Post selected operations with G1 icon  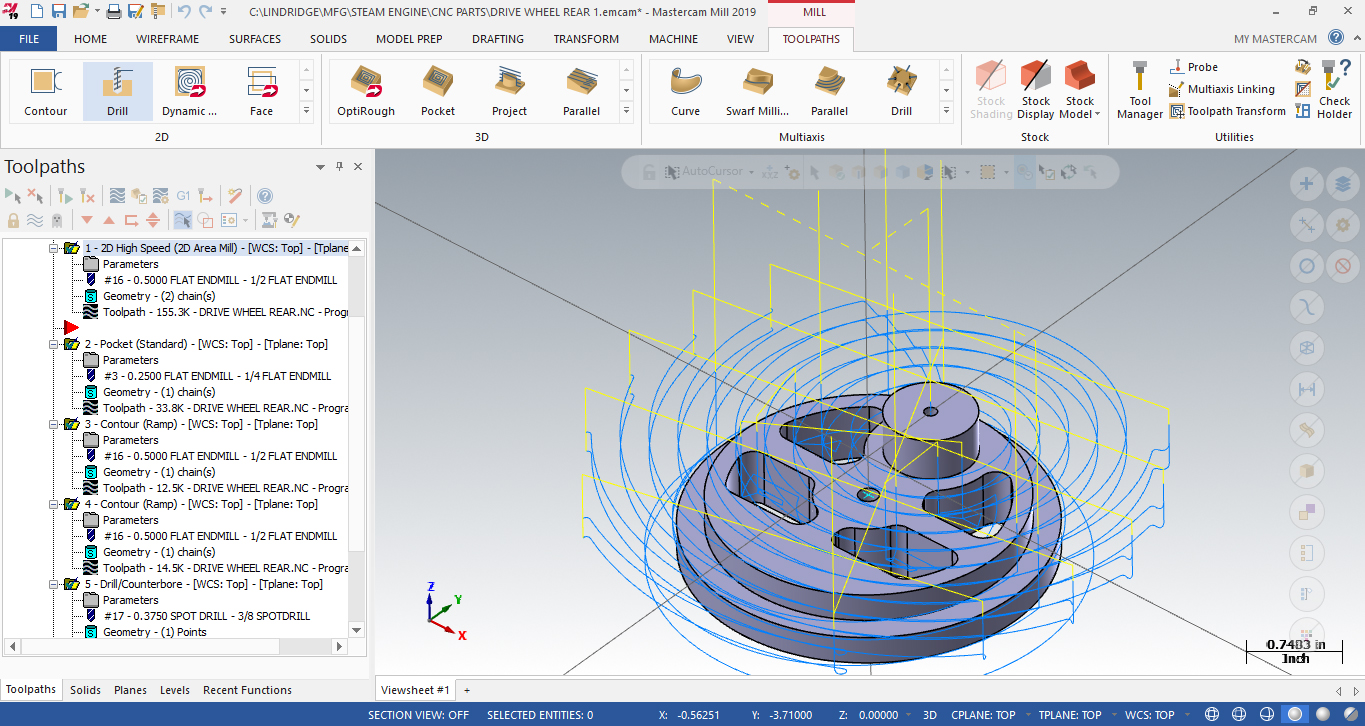tap(183, 196)
